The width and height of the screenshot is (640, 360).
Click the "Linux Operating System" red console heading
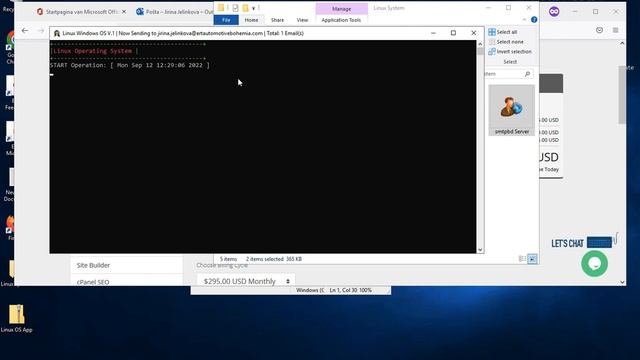(93, 51)
